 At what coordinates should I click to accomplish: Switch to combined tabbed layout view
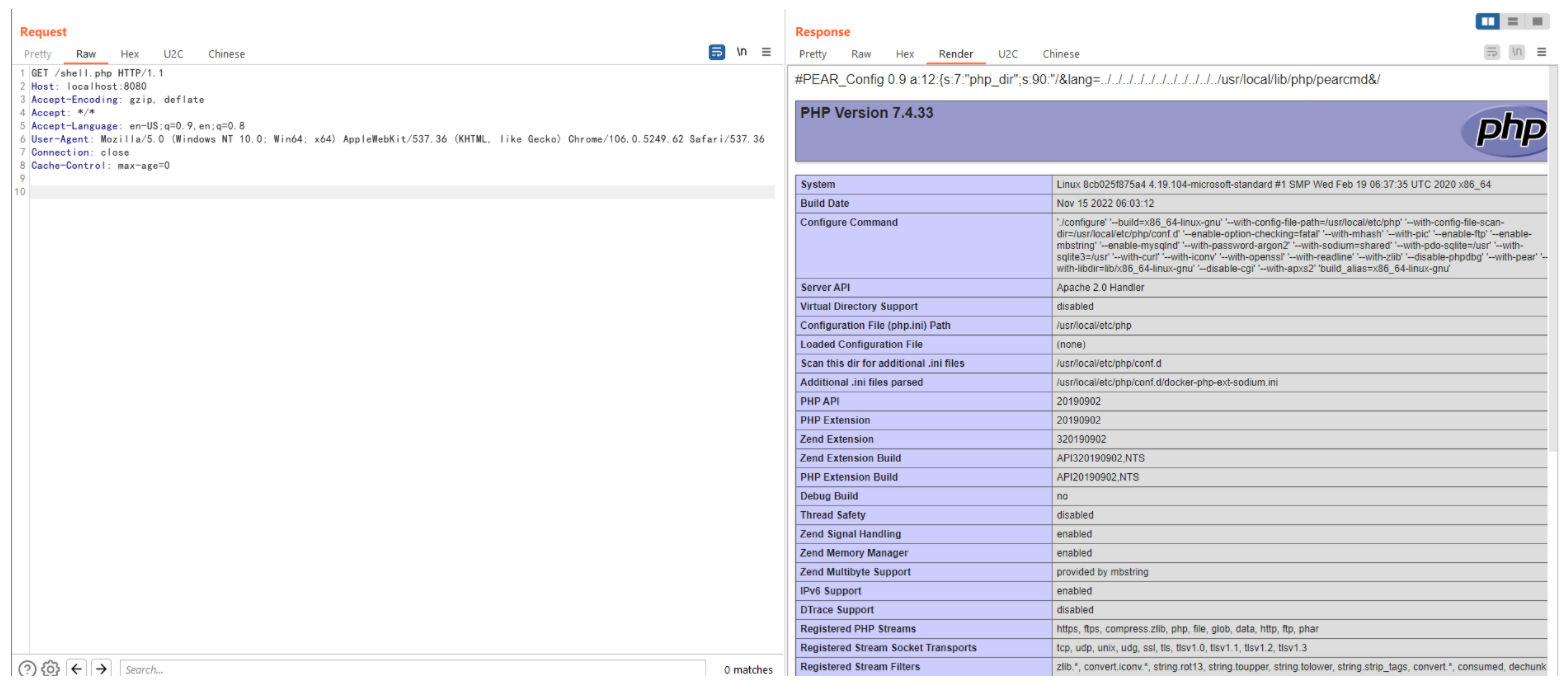pyautogui.click(x=1537, y=21)
